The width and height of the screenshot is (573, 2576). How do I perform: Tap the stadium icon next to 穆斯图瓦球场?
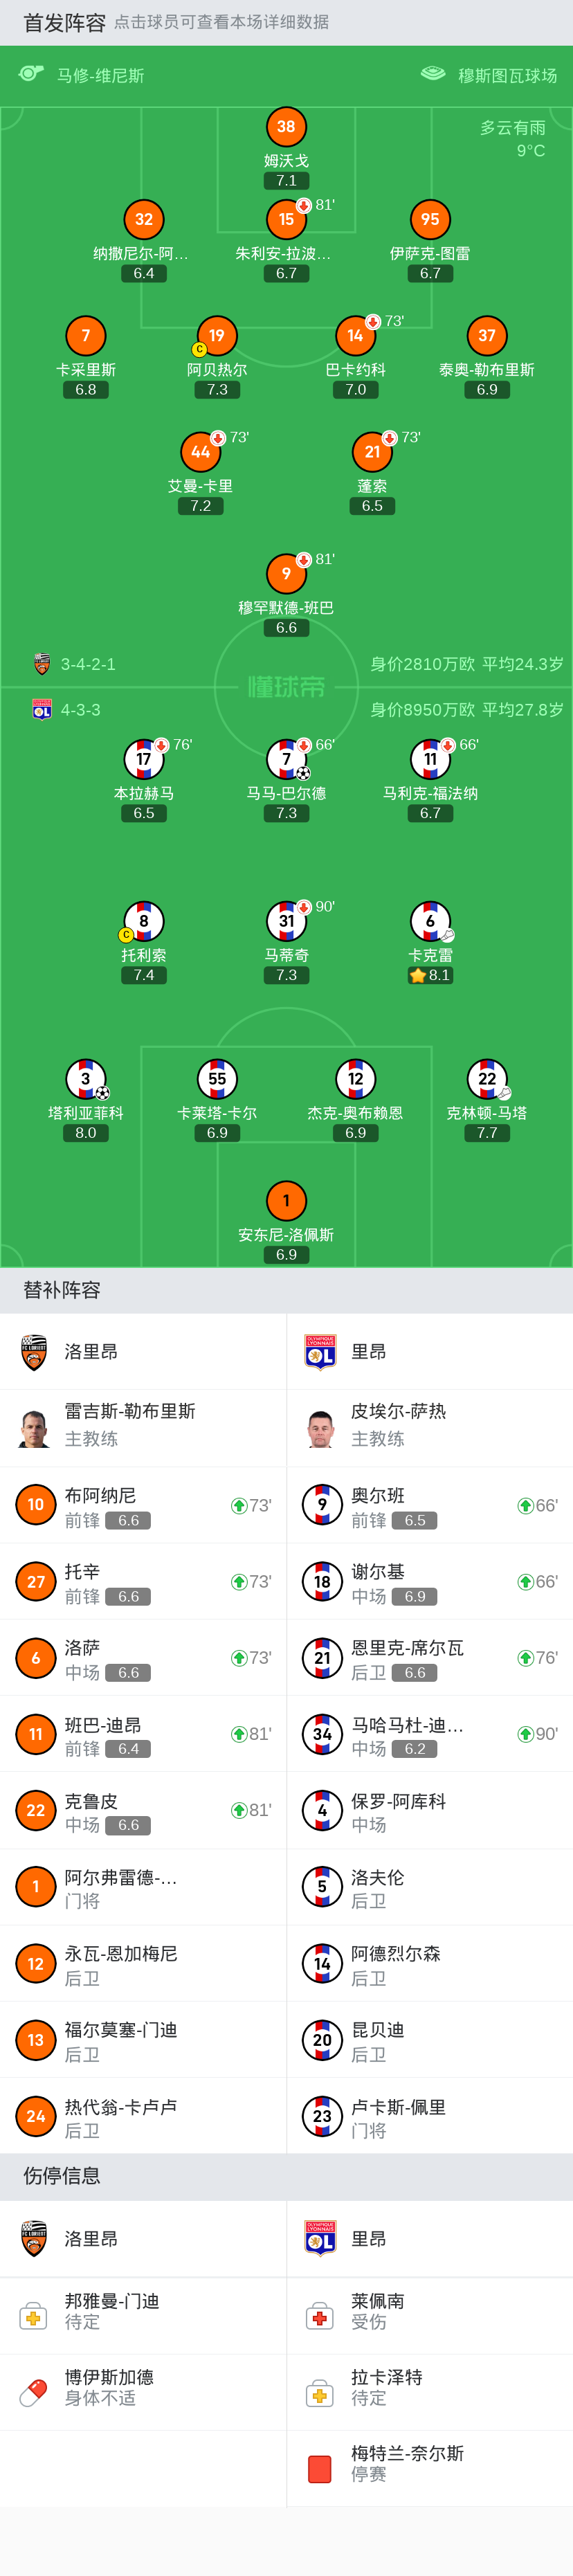click(x=433, y=74)
